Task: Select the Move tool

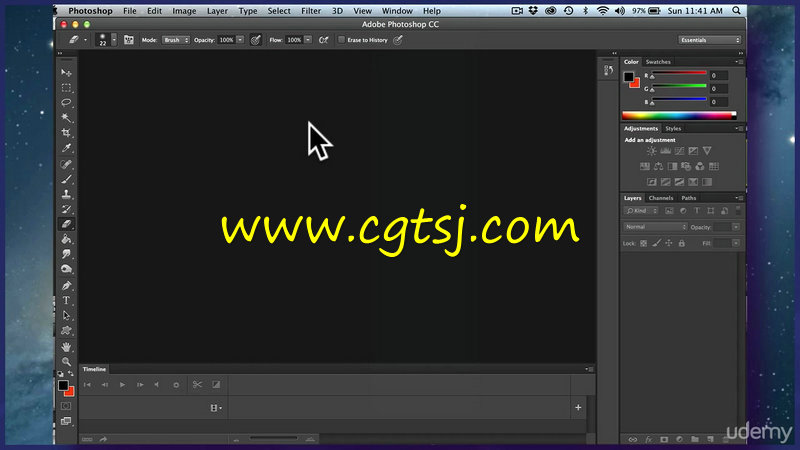Action: point(66,73)
